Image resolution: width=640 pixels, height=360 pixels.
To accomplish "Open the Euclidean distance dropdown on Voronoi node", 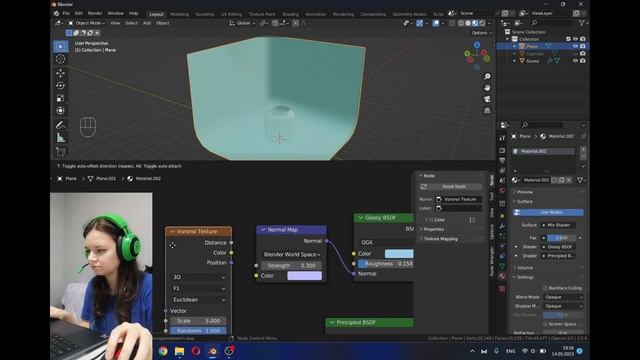I will click(x=198, y=300).
